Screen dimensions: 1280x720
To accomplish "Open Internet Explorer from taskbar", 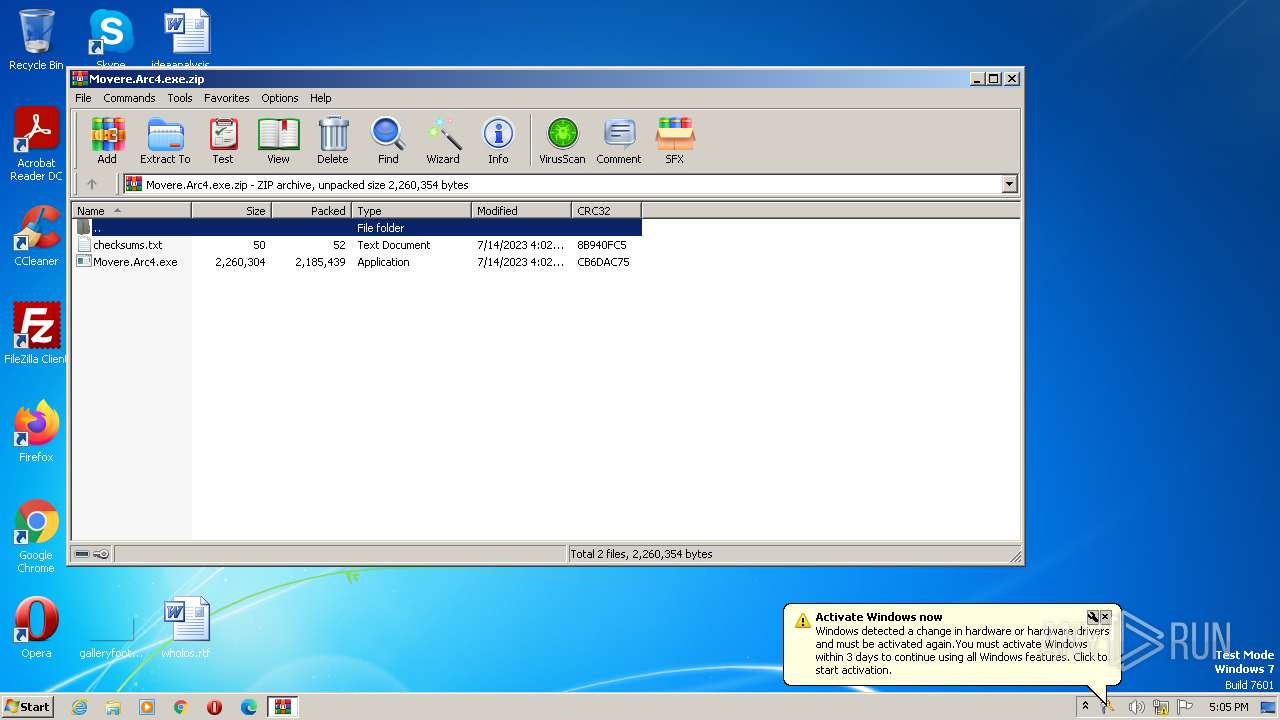I will [79, 707].
